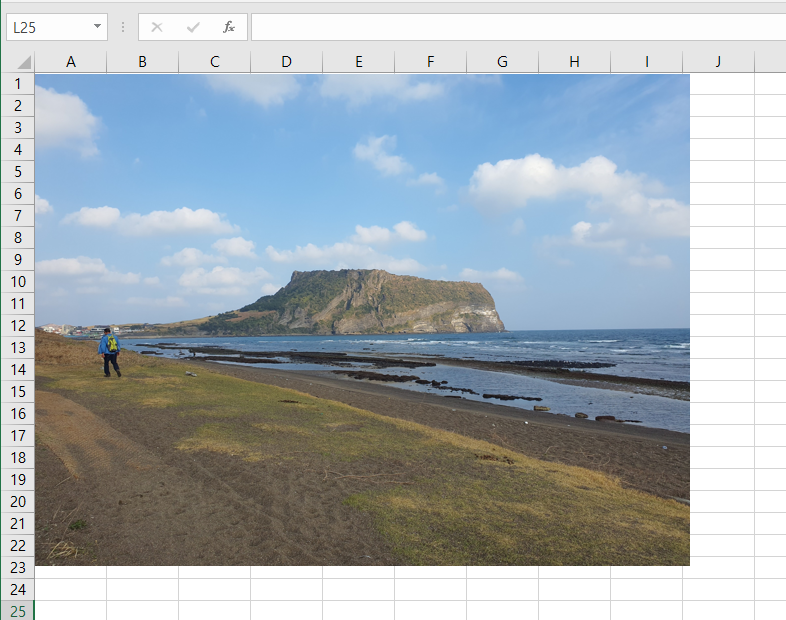This screenshot has width=786, height=620.
Task: Select column A header
Action: tap(71, 62)
